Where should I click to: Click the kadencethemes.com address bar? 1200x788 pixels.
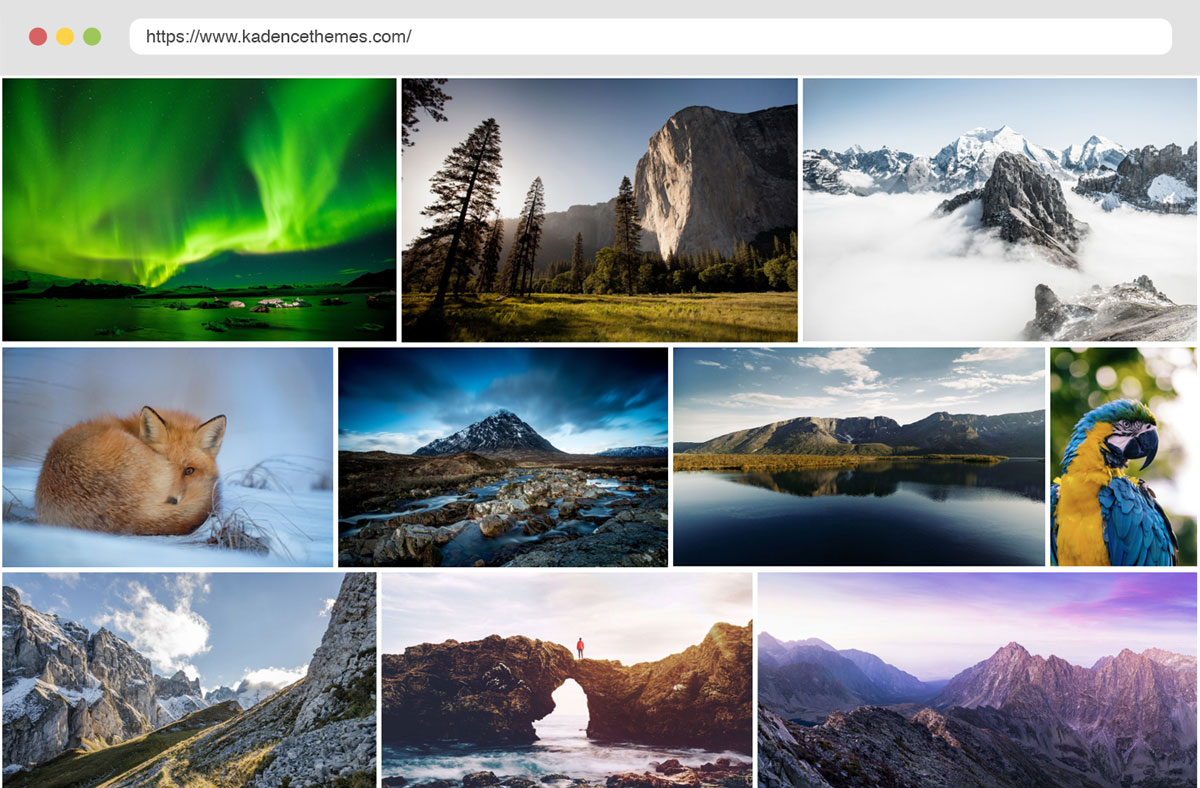point(650,37)
